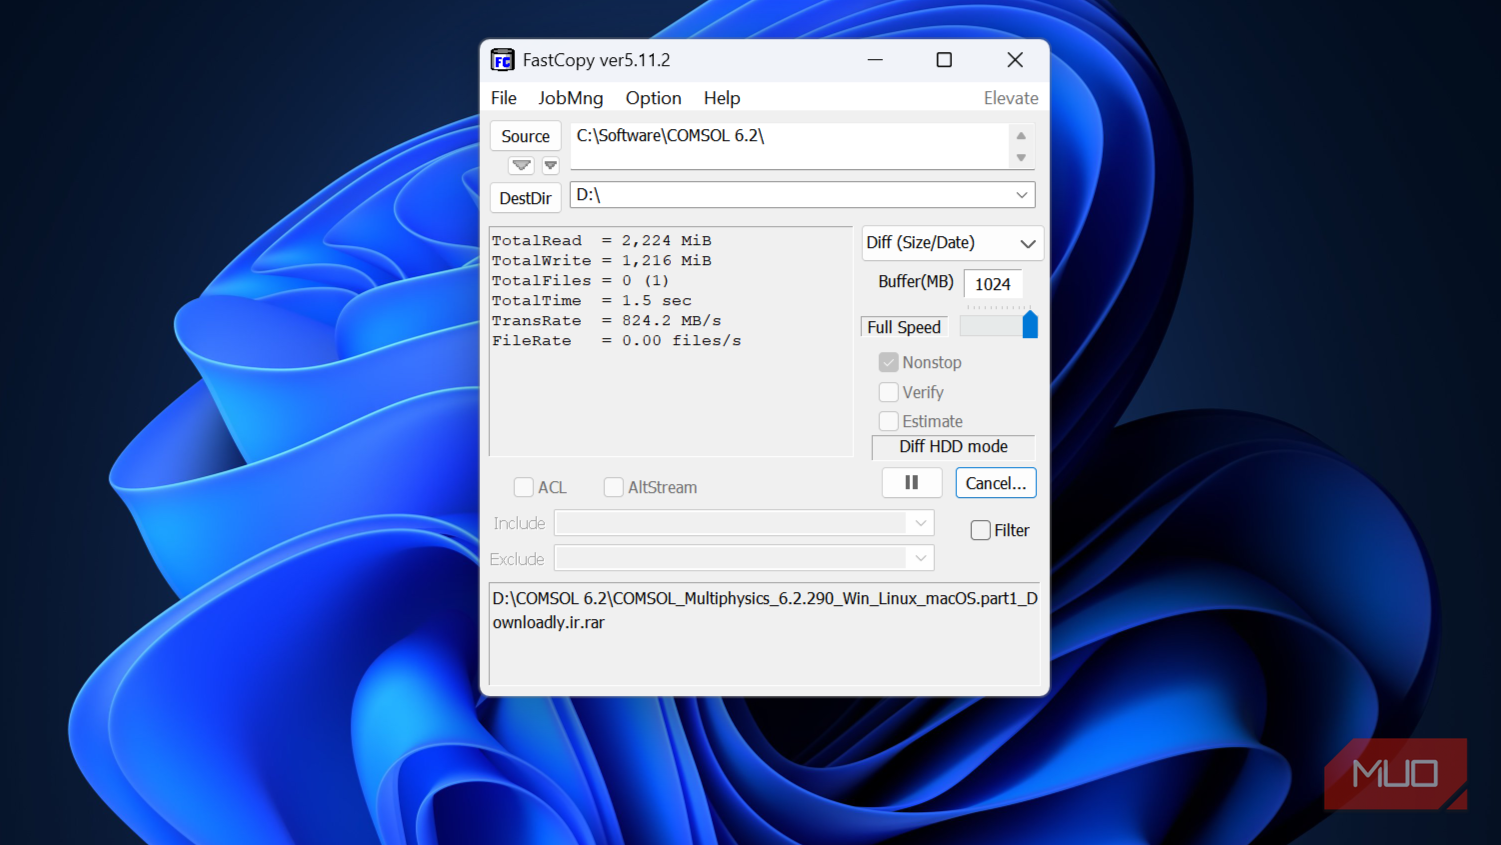Click the Source button
Image resolution: width=1501 pixels, height=845 pixels.
click(x=525, y=136)
